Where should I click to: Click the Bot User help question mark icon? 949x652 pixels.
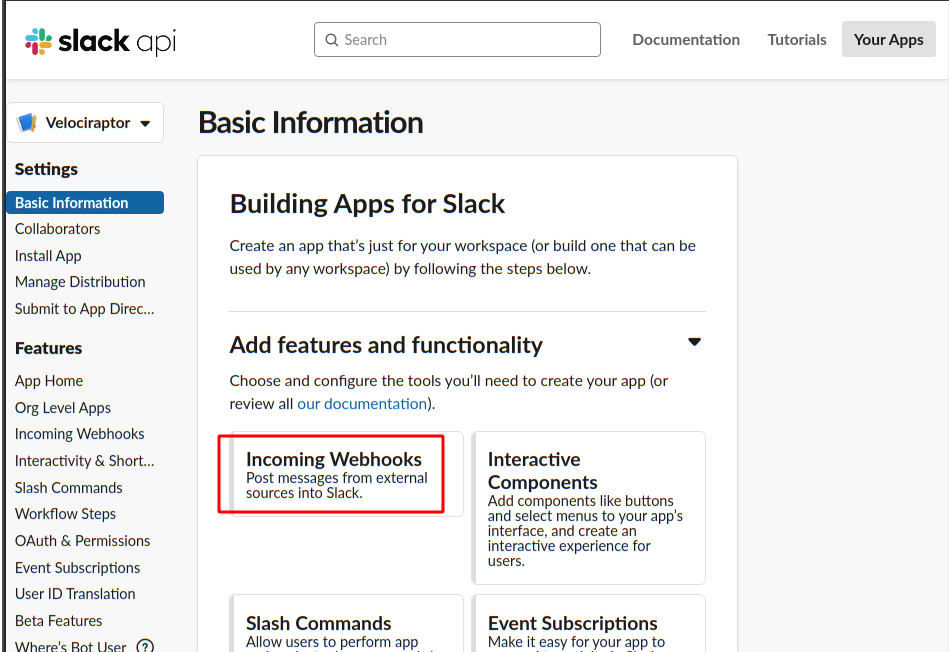145,646
